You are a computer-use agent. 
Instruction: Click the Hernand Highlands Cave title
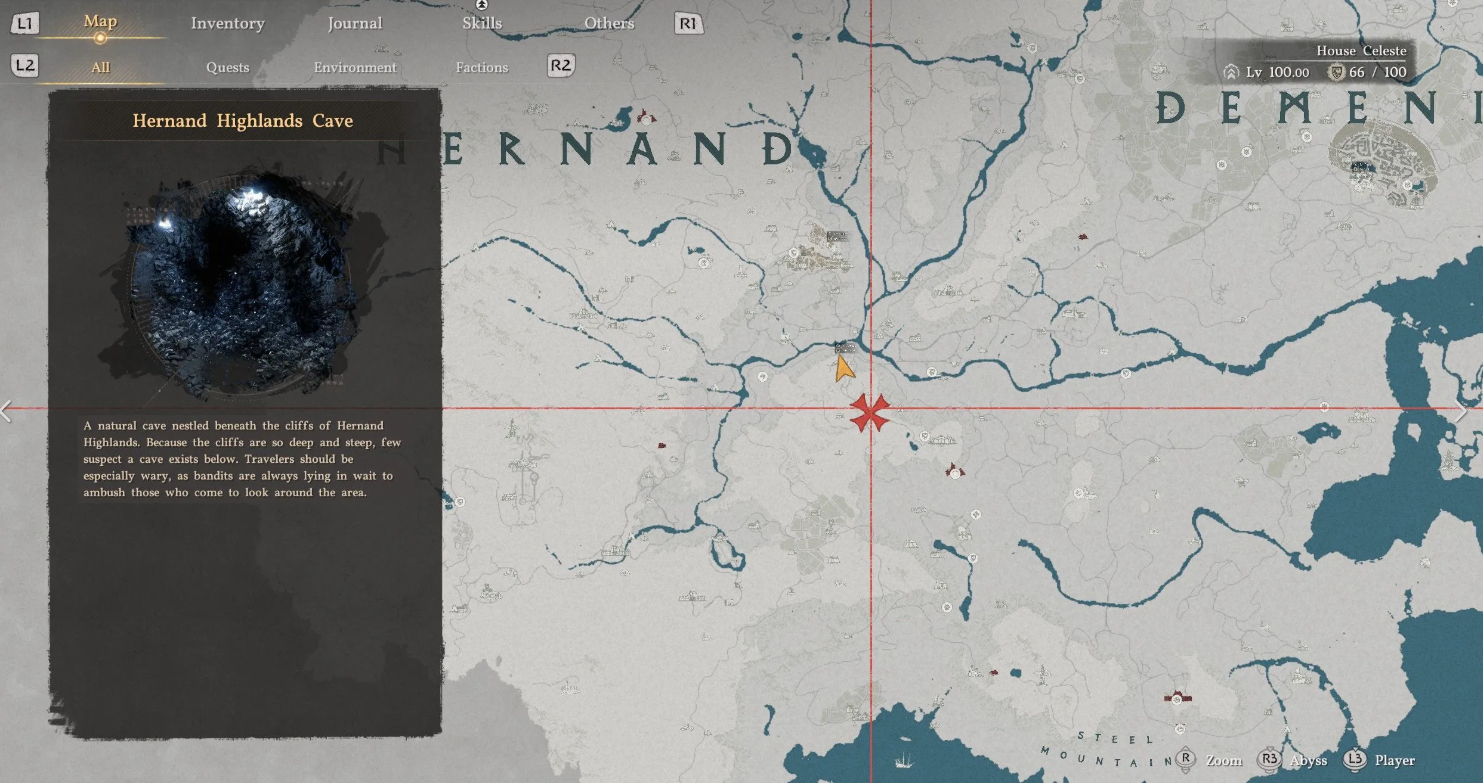coord(243,121)
